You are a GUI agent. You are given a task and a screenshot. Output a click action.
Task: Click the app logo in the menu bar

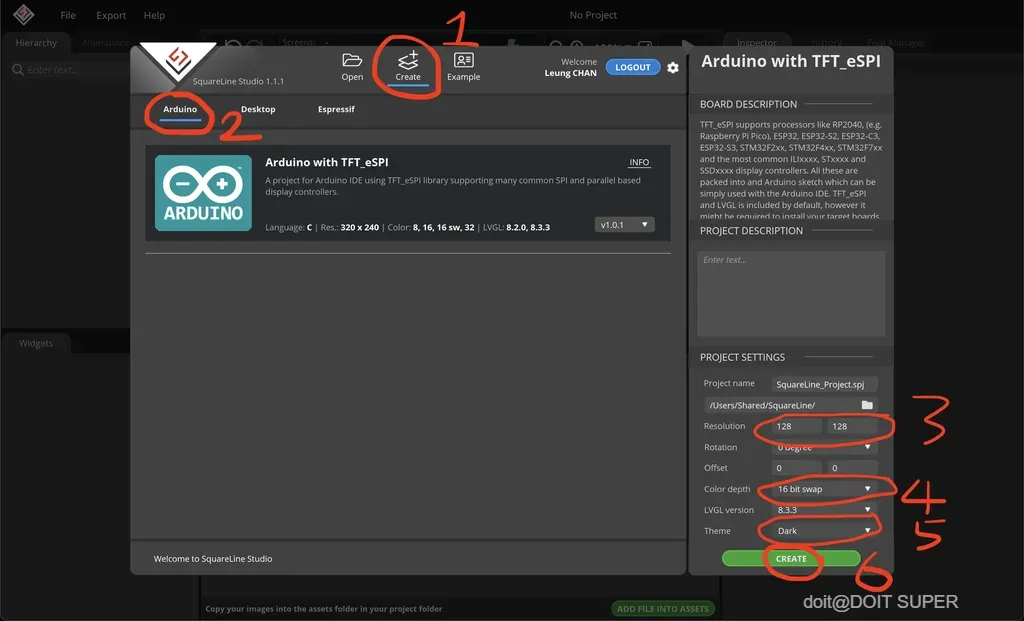coord(24,14)
